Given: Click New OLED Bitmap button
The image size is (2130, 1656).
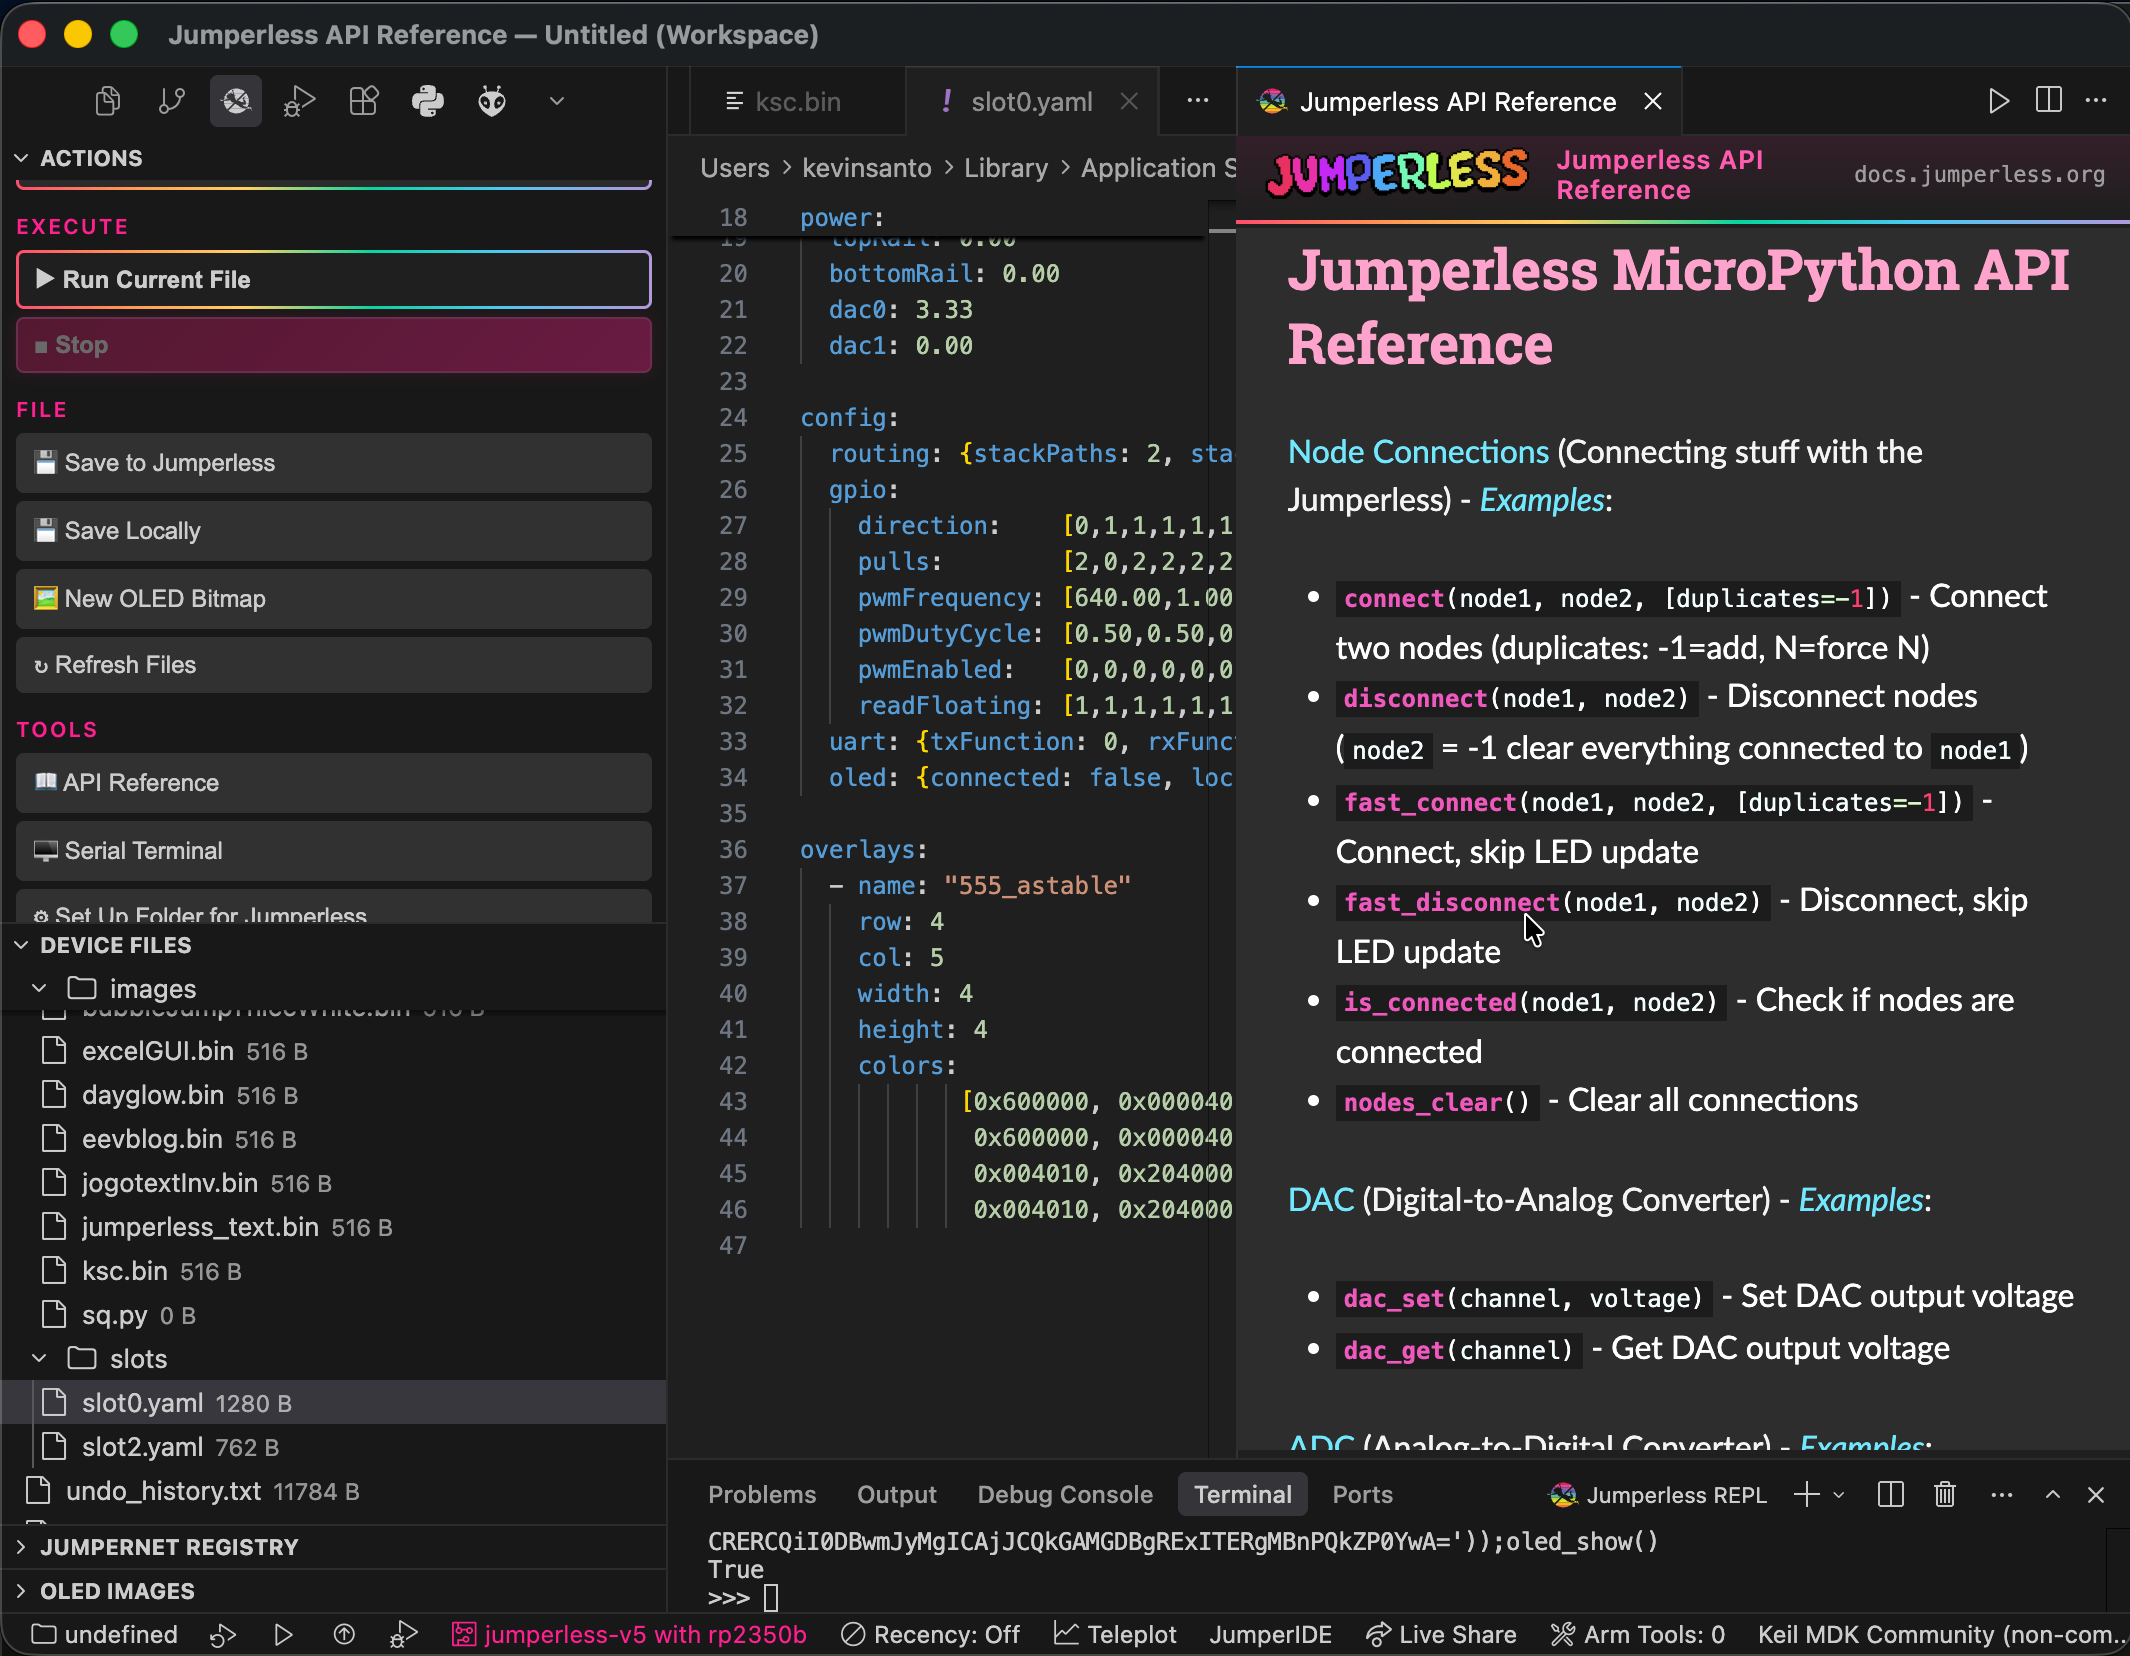Looking at the screenshot, I should 334,599.
